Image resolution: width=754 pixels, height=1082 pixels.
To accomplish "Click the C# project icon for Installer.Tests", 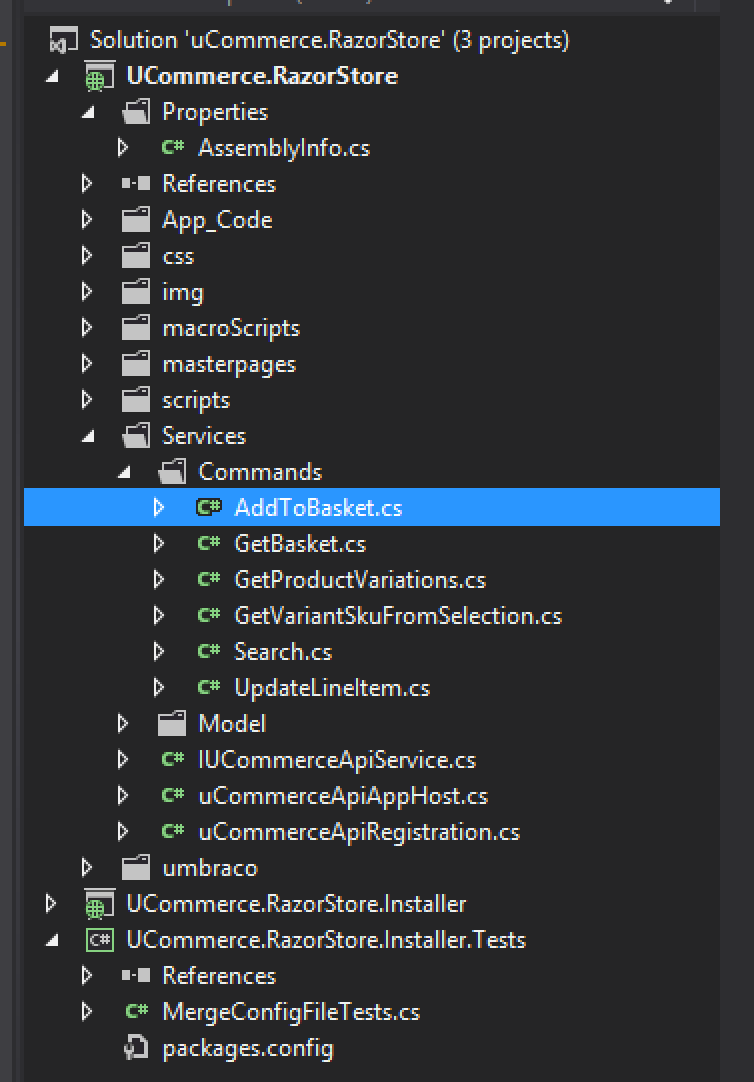I will point(99,940).
